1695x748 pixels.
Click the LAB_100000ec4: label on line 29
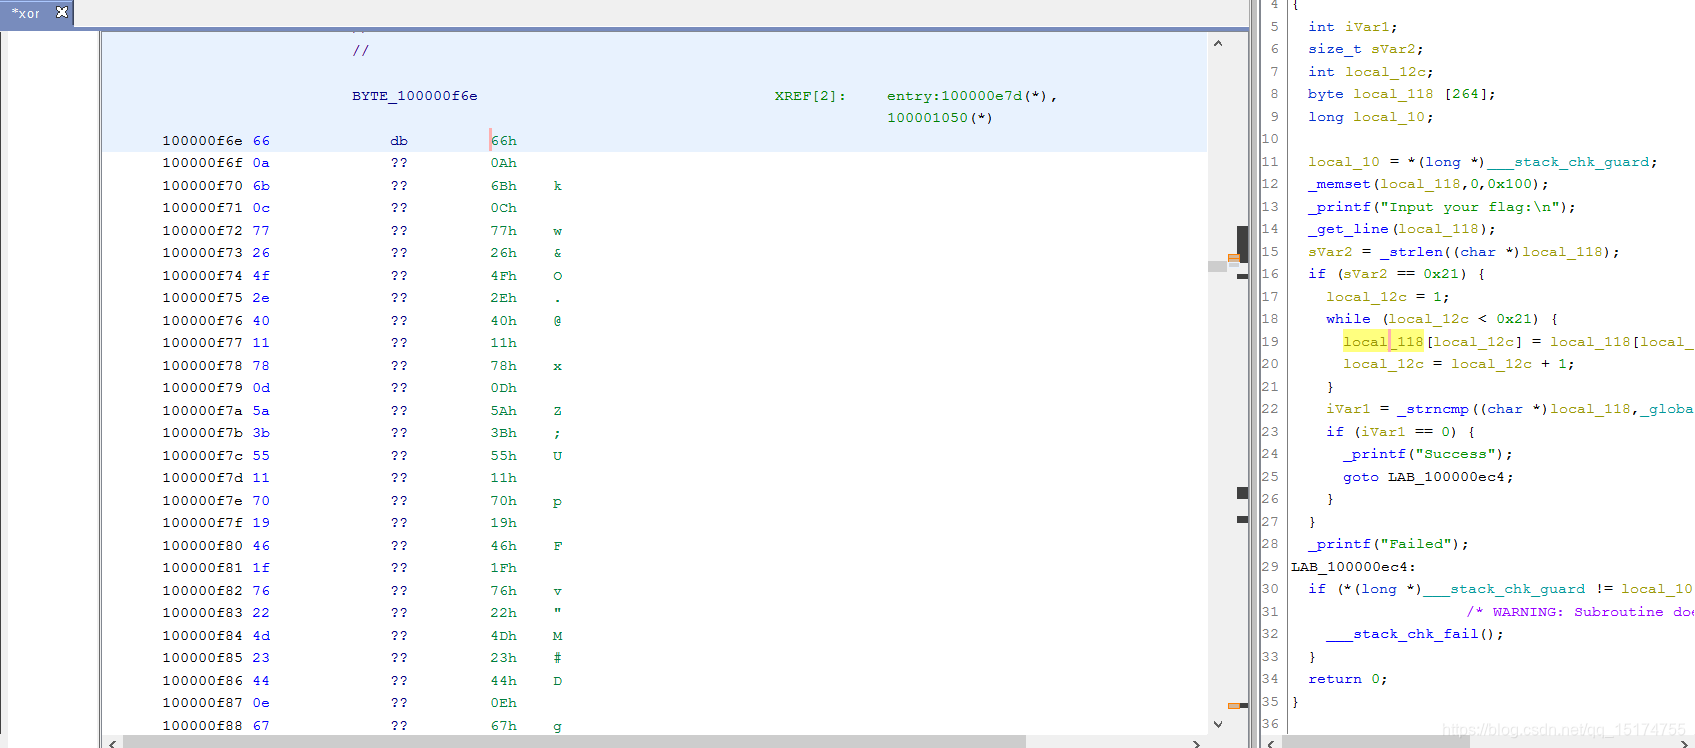coord(1353,567)
